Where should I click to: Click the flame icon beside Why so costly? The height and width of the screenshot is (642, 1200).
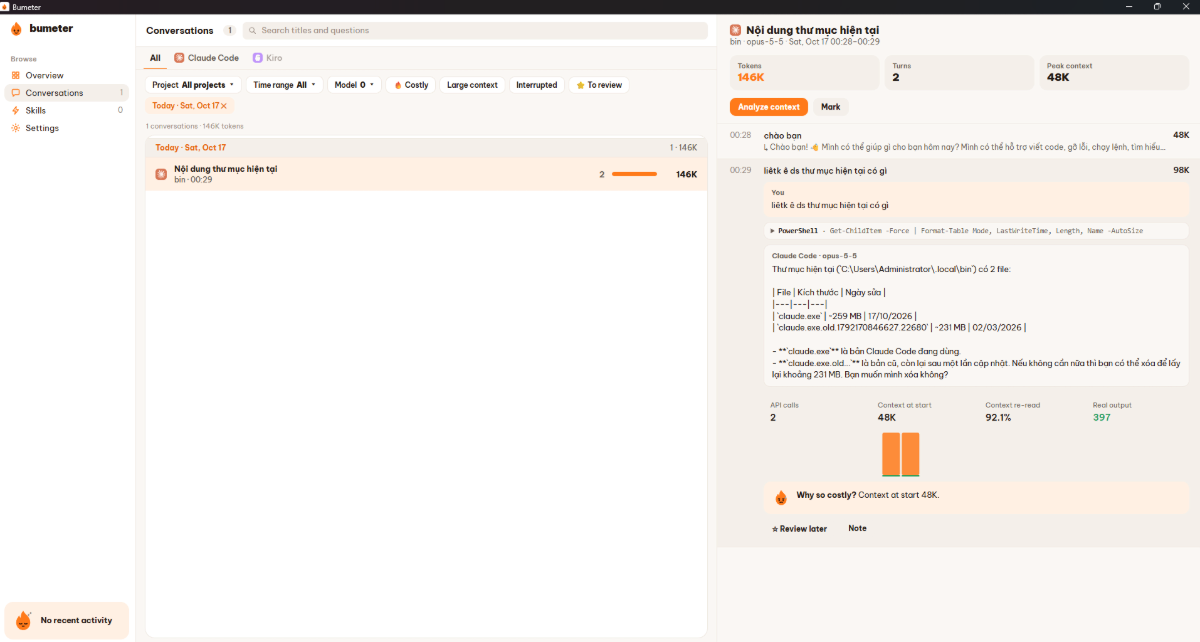coord(782,496)
